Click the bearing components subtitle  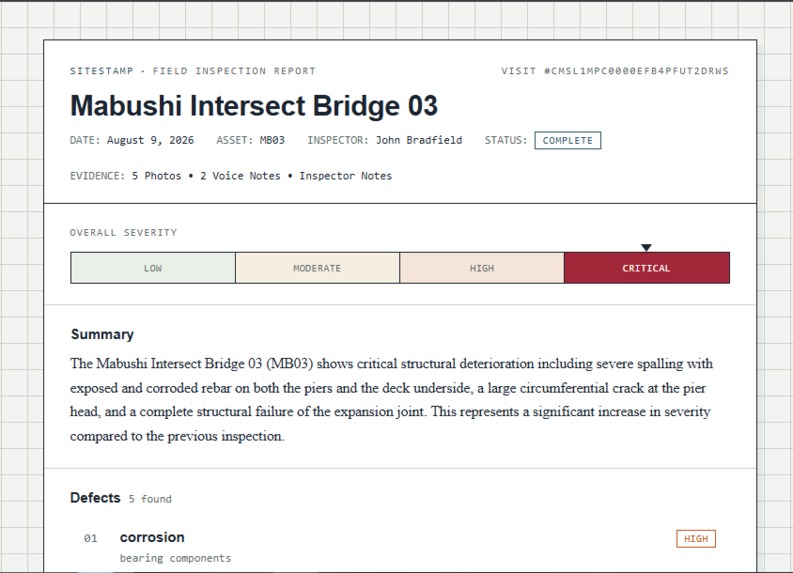click(x=175, y=558)
